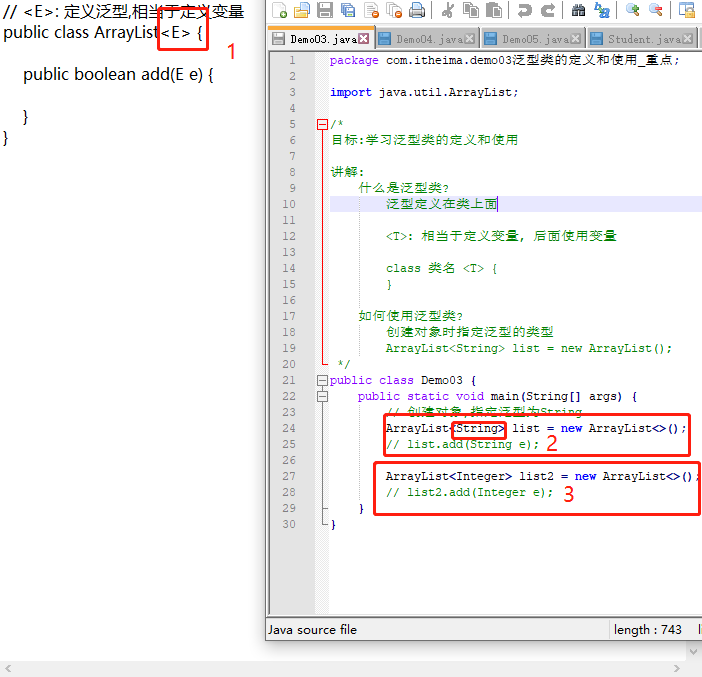Click 'ArrayList<String> list = new ArrayList();' on line 19
702x677 pixels.
pyautogui.click(x=529, y=348)
